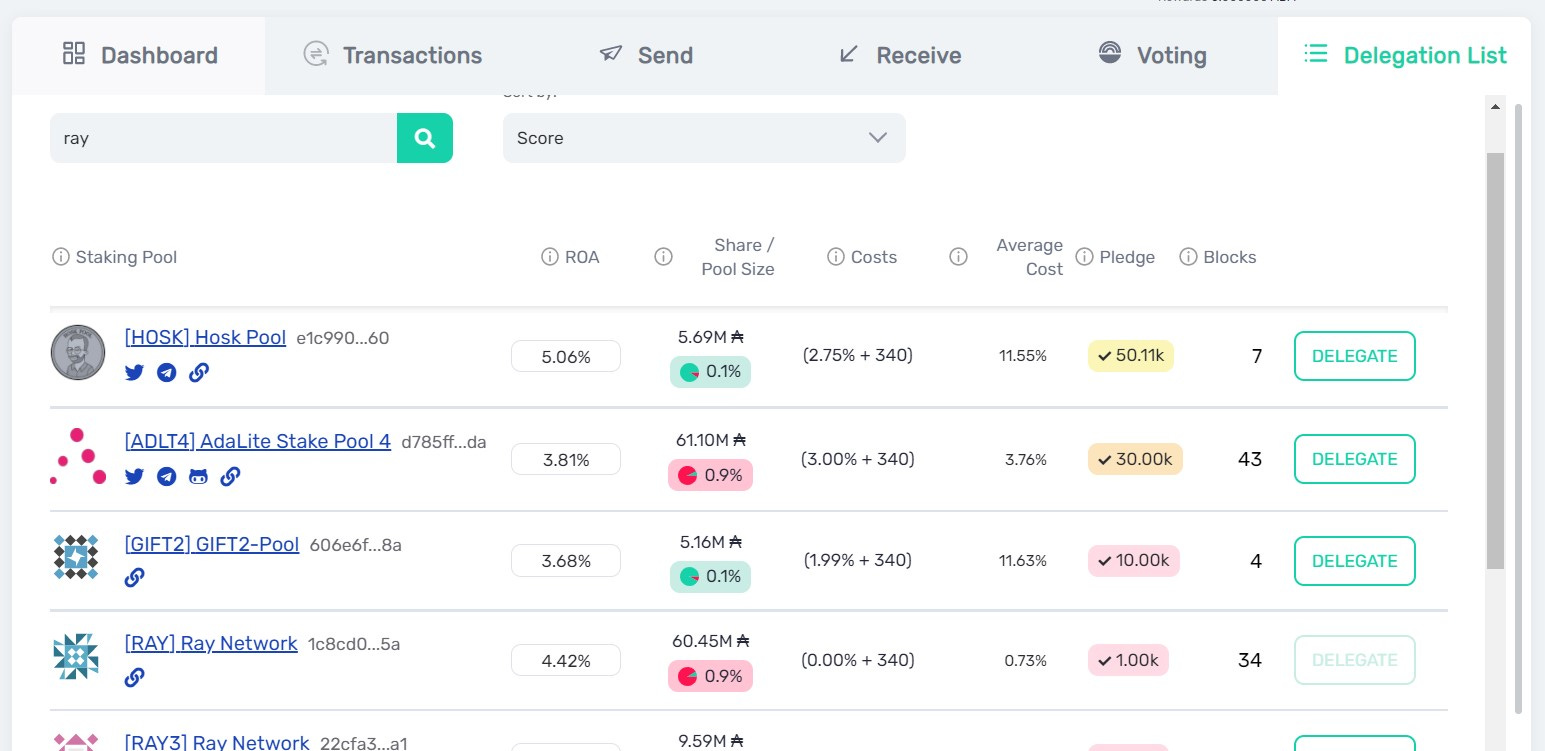Click the scrollbar up arrow

tap(1496, 105)
